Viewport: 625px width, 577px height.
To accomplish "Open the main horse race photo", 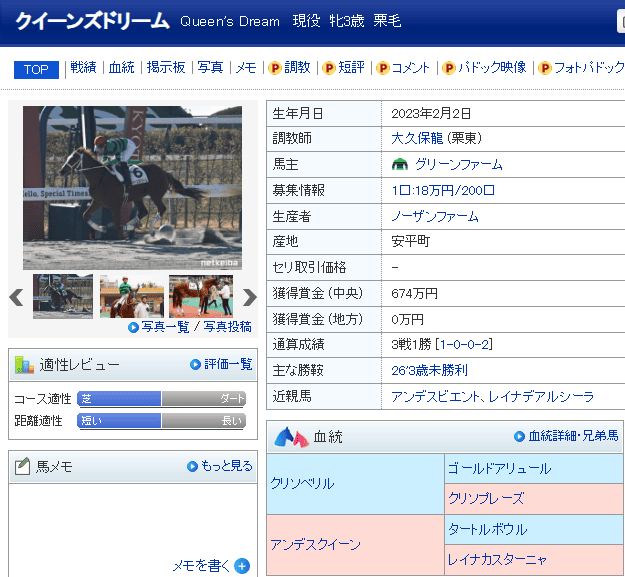I will (x=132, y=188).
